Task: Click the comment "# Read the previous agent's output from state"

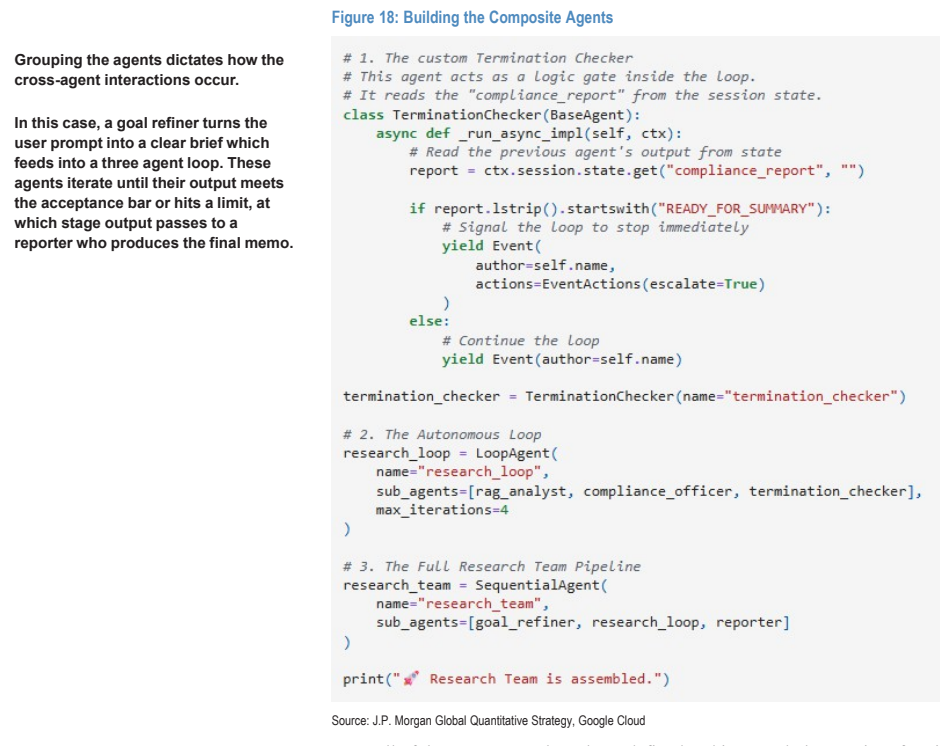Action: click(595, 152)
